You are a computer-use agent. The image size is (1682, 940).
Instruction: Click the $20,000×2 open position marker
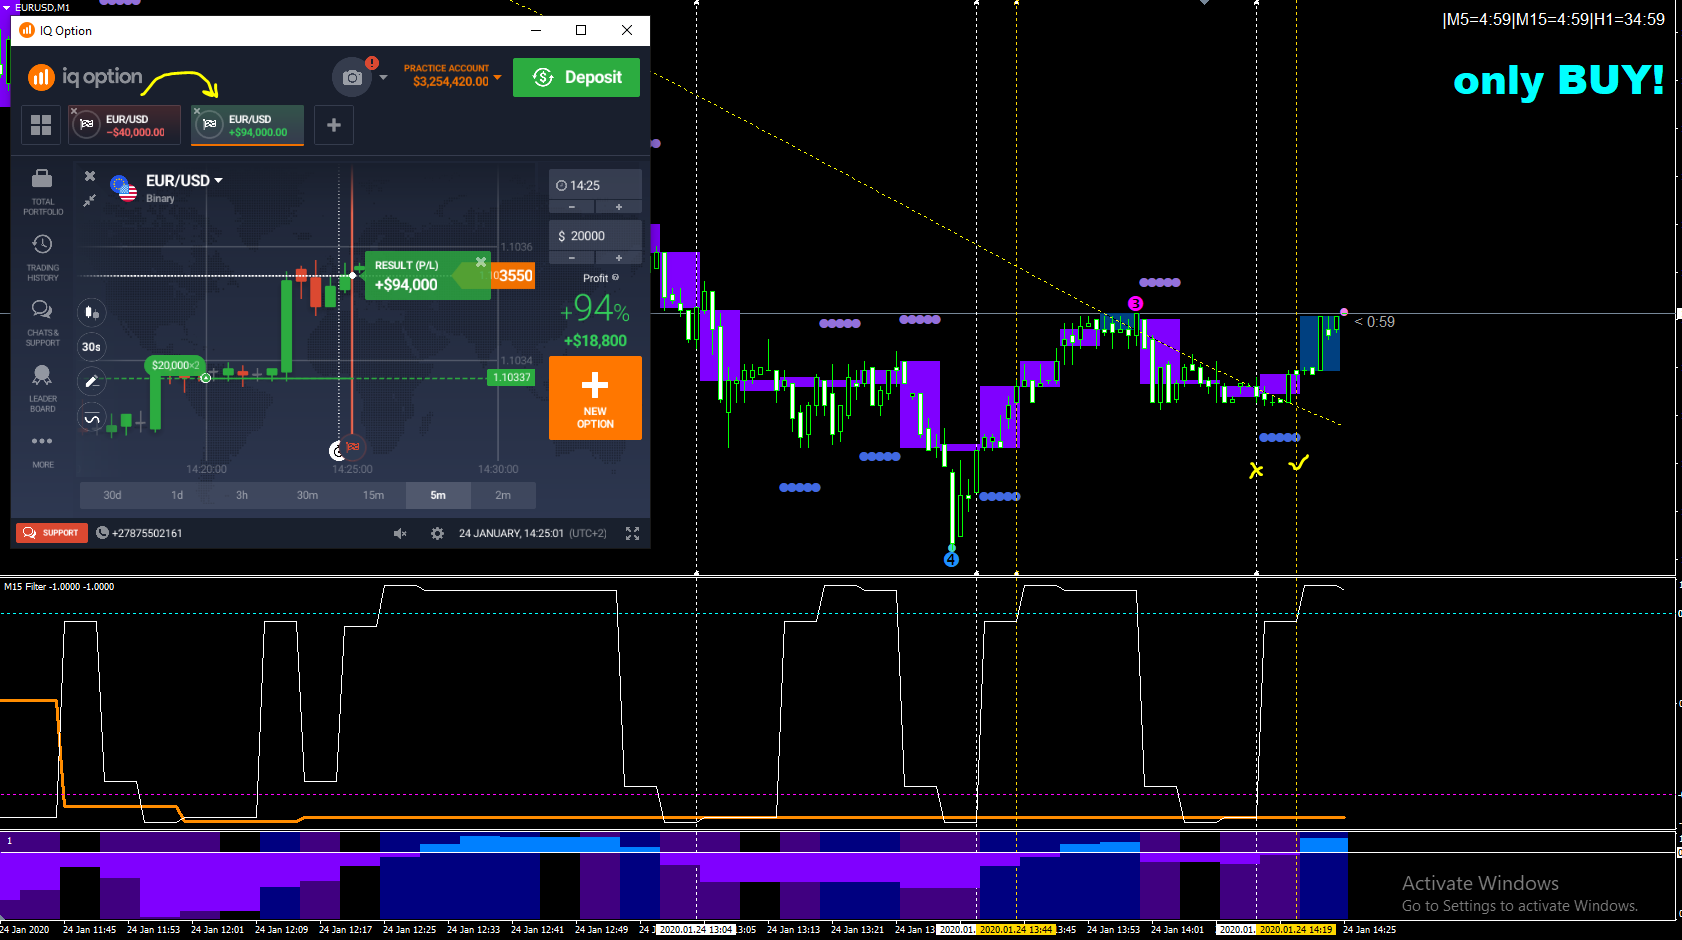pyautogui.click(x=176, y=365)
